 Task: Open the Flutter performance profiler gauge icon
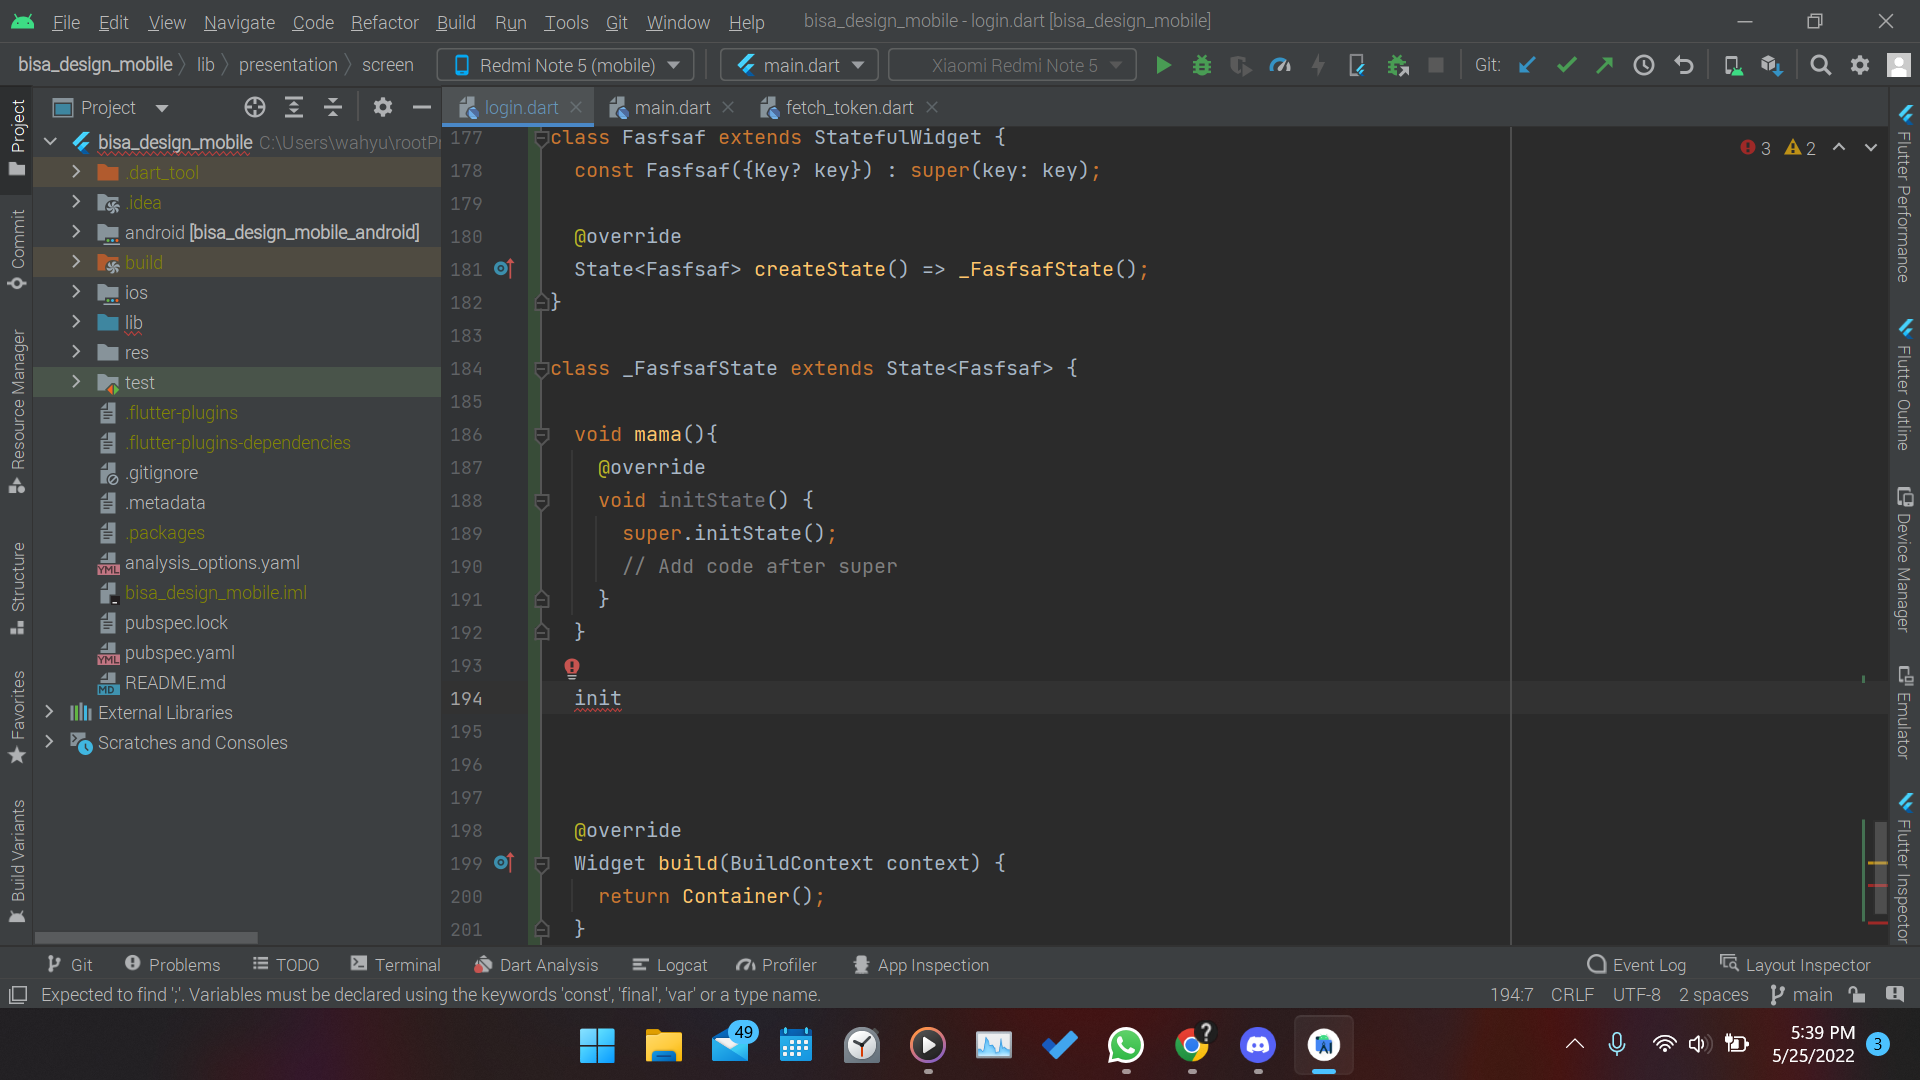[1280, 65]
